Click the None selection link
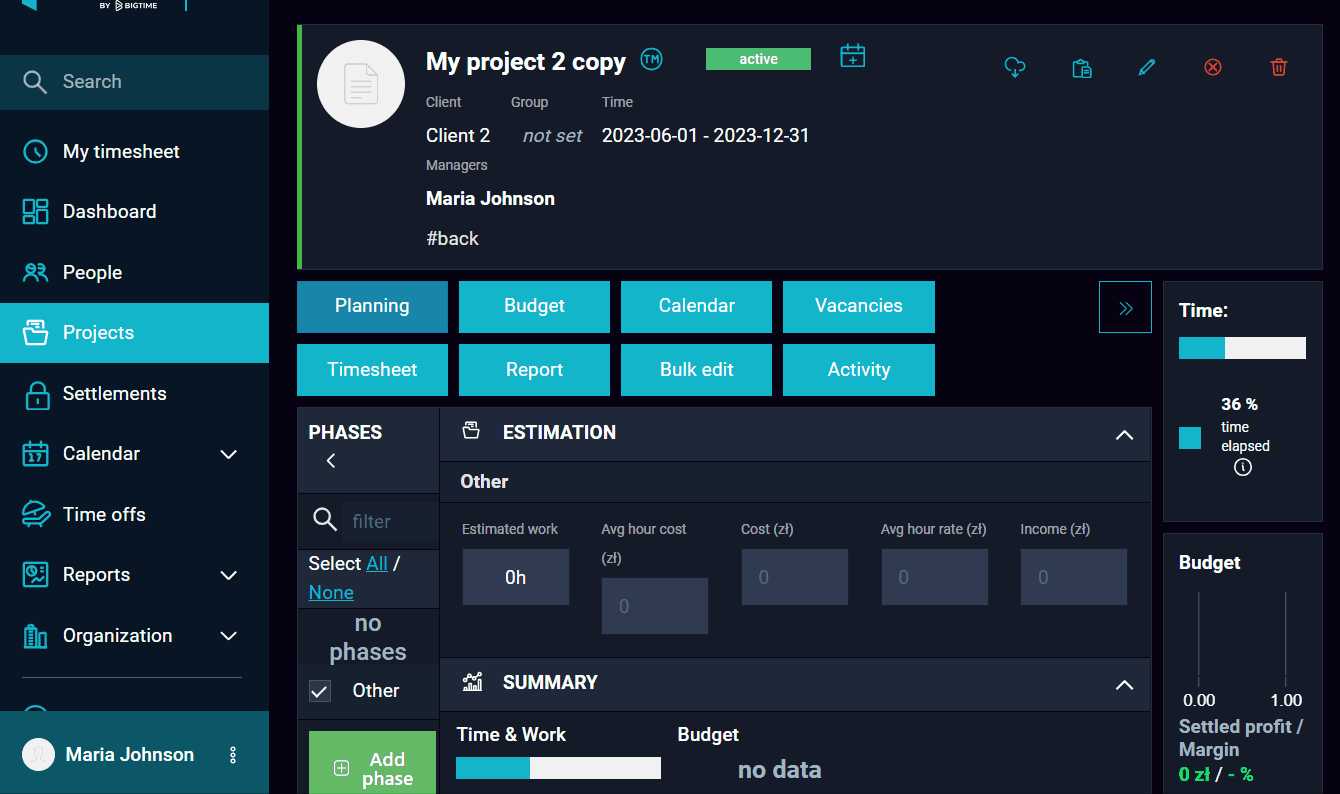 pyautogui.click(x=331, y=593)
